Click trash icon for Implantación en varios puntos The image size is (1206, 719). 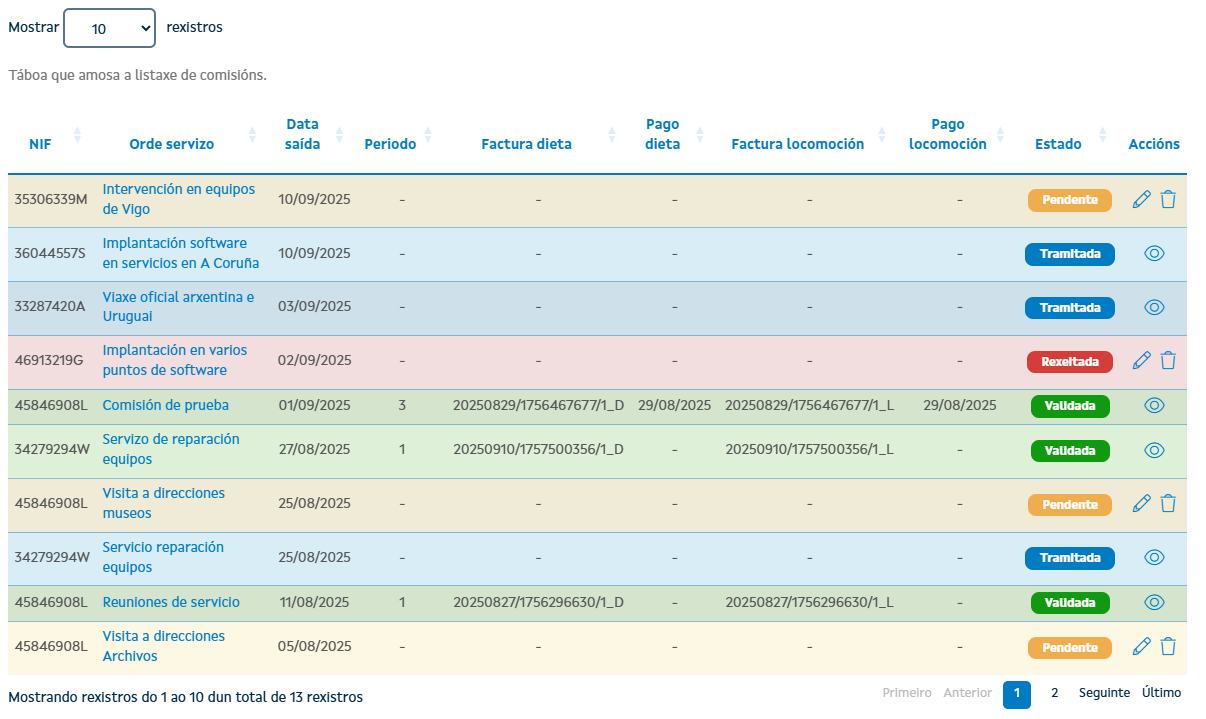tap(1168, 361)
